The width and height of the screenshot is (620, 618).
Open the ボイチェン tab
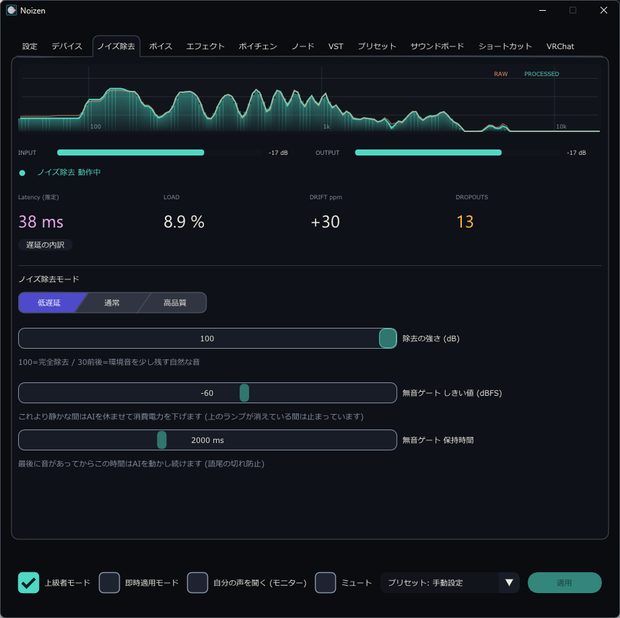tap(257, 46)
